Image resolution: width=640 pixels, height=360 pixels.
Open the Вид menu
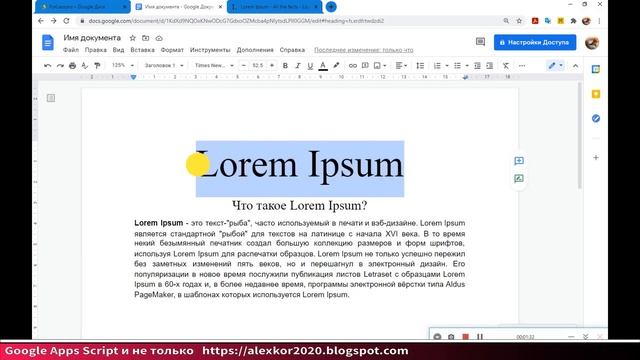click(118, 50)
